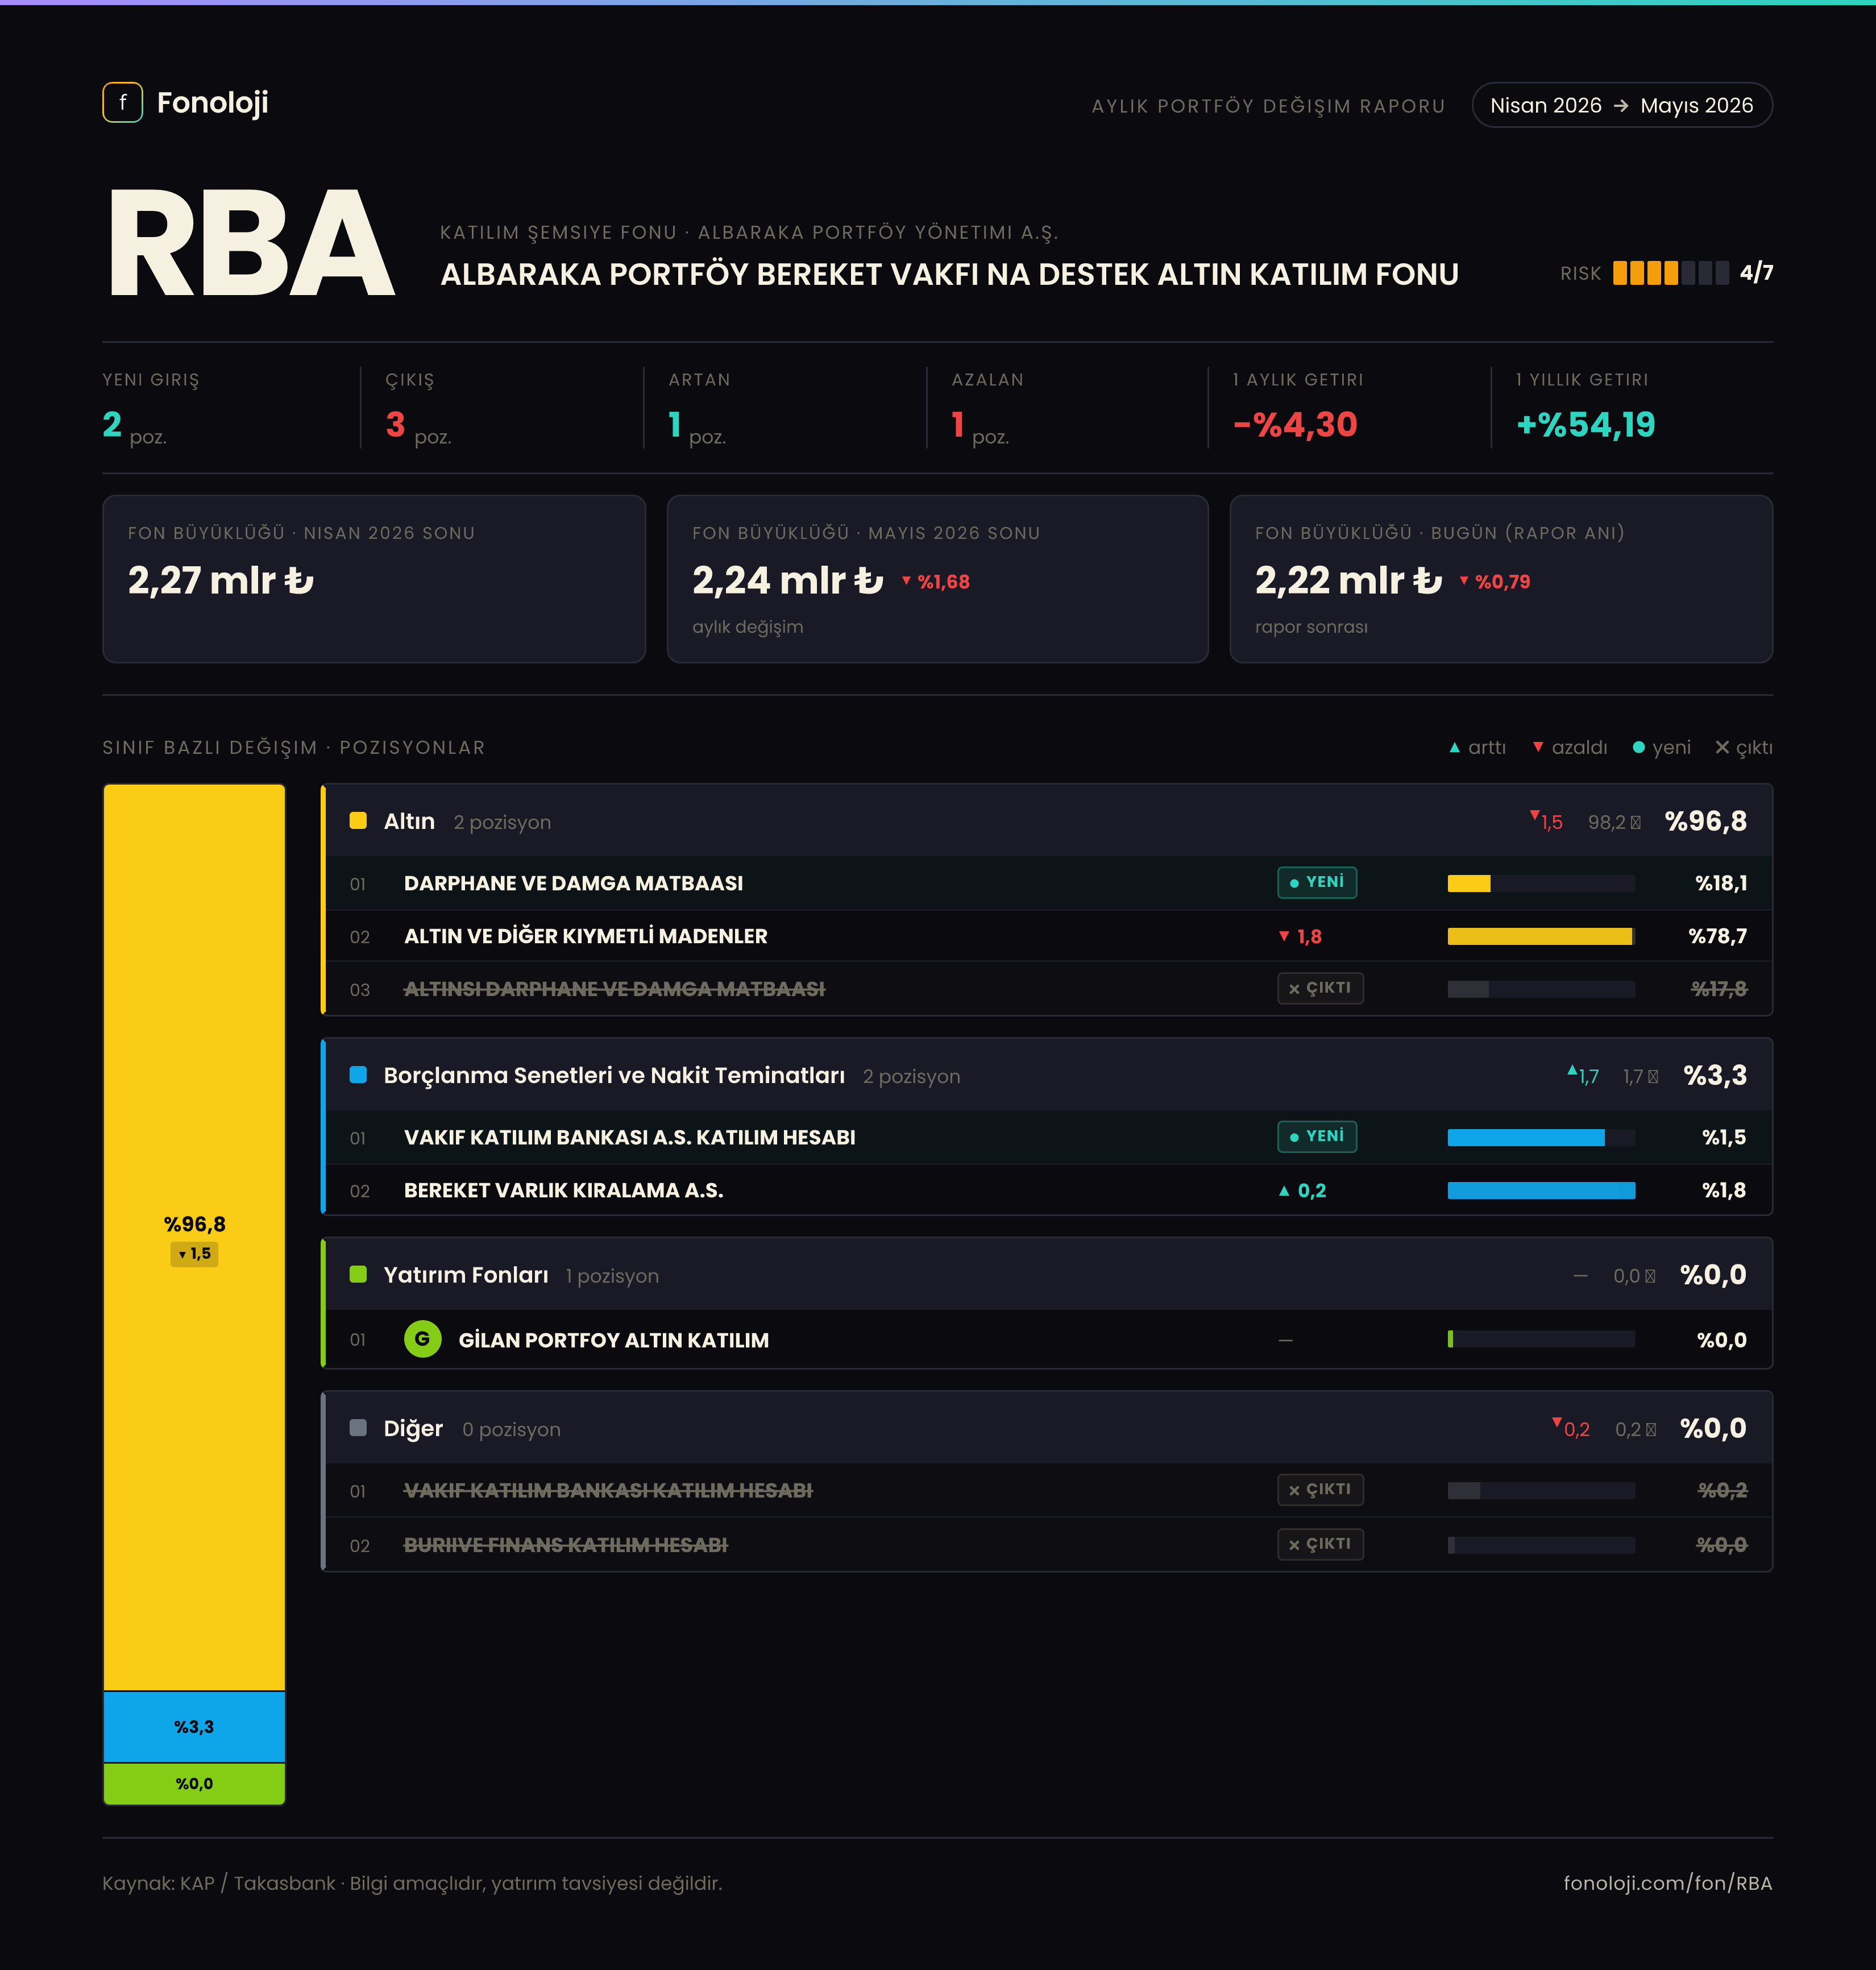1876x1970 pixels.
Task: Click the Nisan 2026 fund size card
Action: tap(374, 579)
